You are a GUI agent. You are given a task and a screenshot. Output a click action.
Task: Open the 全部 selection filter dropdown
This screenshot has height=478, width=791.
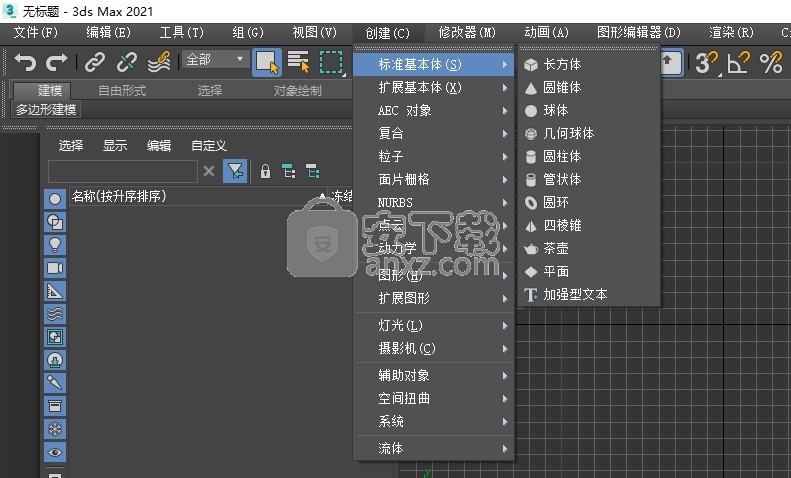[x=214, y=59]
